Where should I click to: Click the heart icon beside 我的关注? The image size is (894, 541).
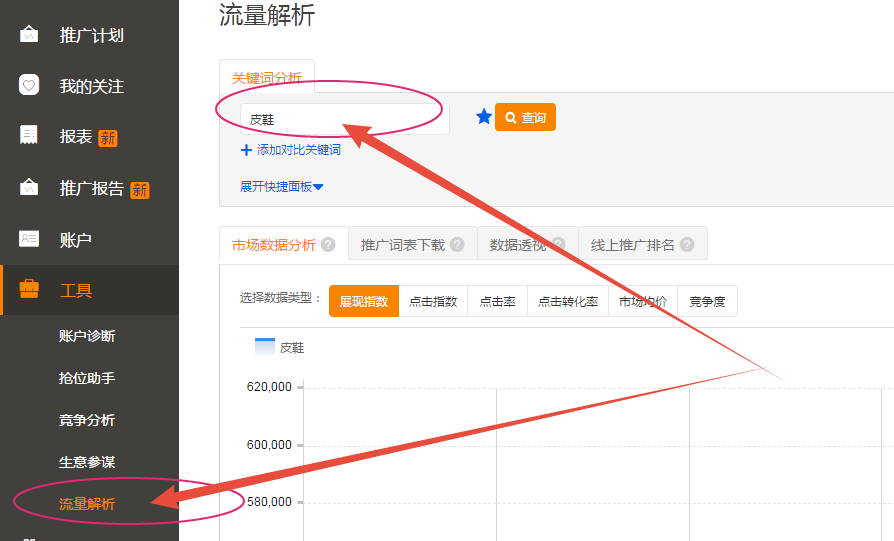point(29,86)
